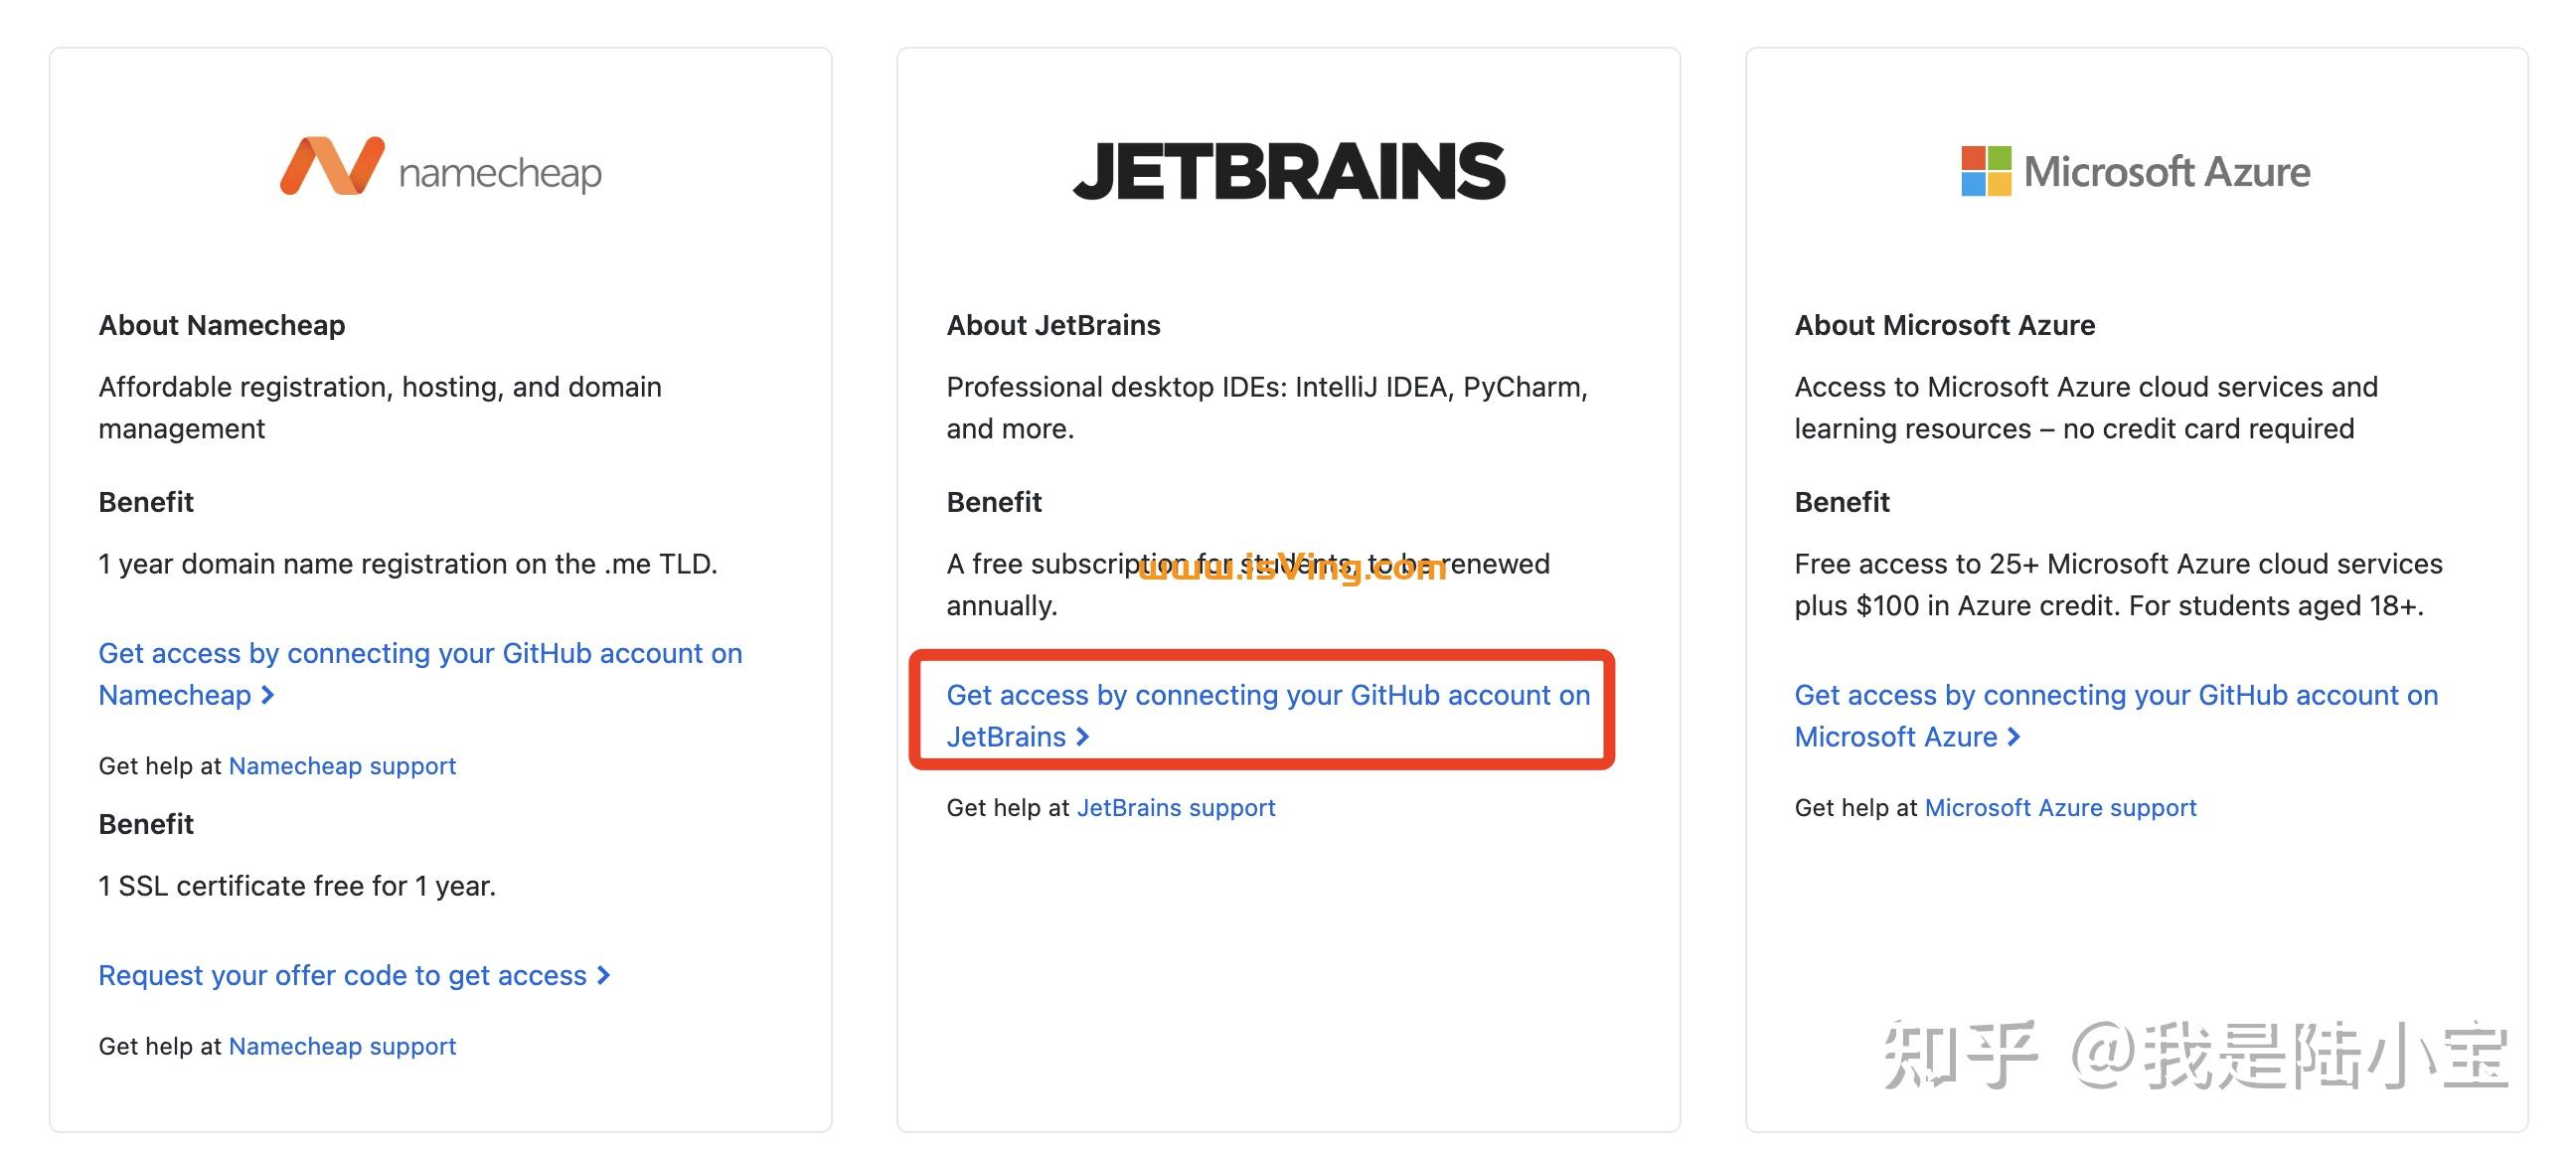Viewport: 2576px width, 1159px height.
Task: Click the chevron after "JetBrains" access link
Action: tap(1086, 737)
